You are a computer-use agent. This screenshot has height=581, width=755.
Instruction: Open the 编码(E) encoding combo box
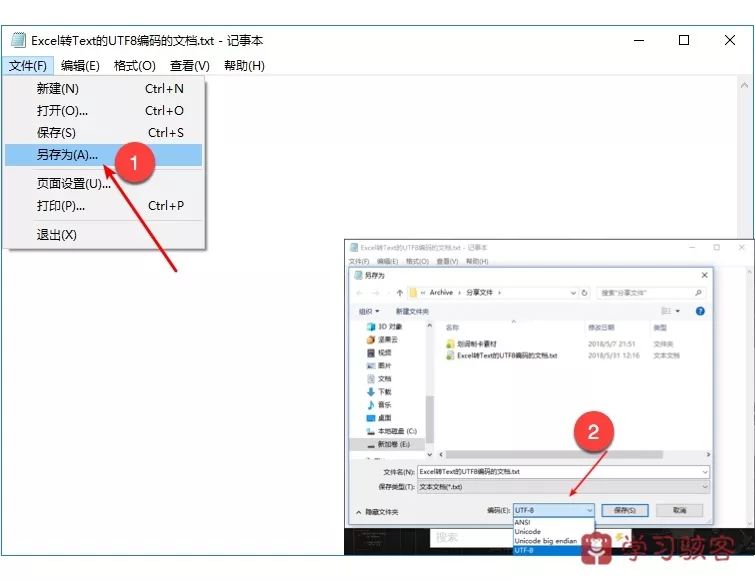tap(554, 510)
